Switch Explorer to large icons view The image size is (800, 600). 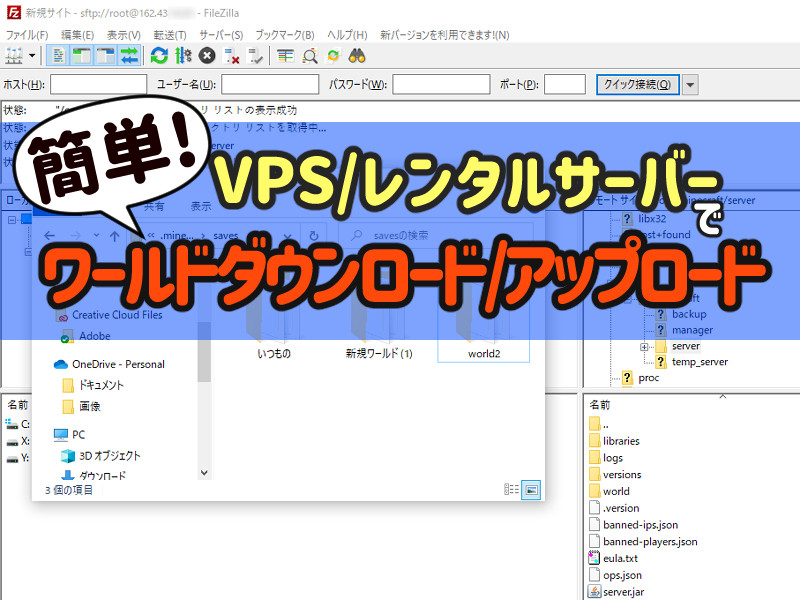pyautogui.click(x=531, y=490)
